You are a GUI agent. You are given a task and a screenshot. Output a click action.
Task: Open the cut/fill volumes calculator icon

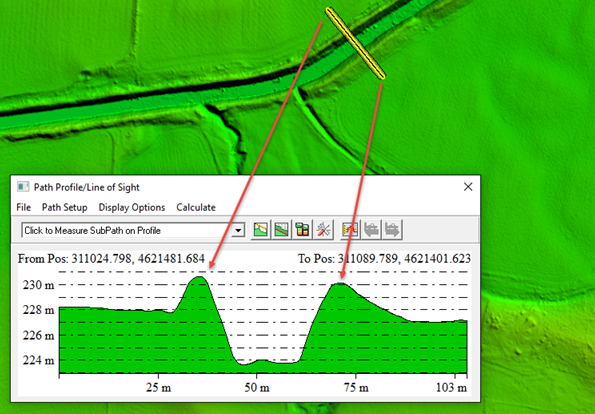(x=302, y=230)
